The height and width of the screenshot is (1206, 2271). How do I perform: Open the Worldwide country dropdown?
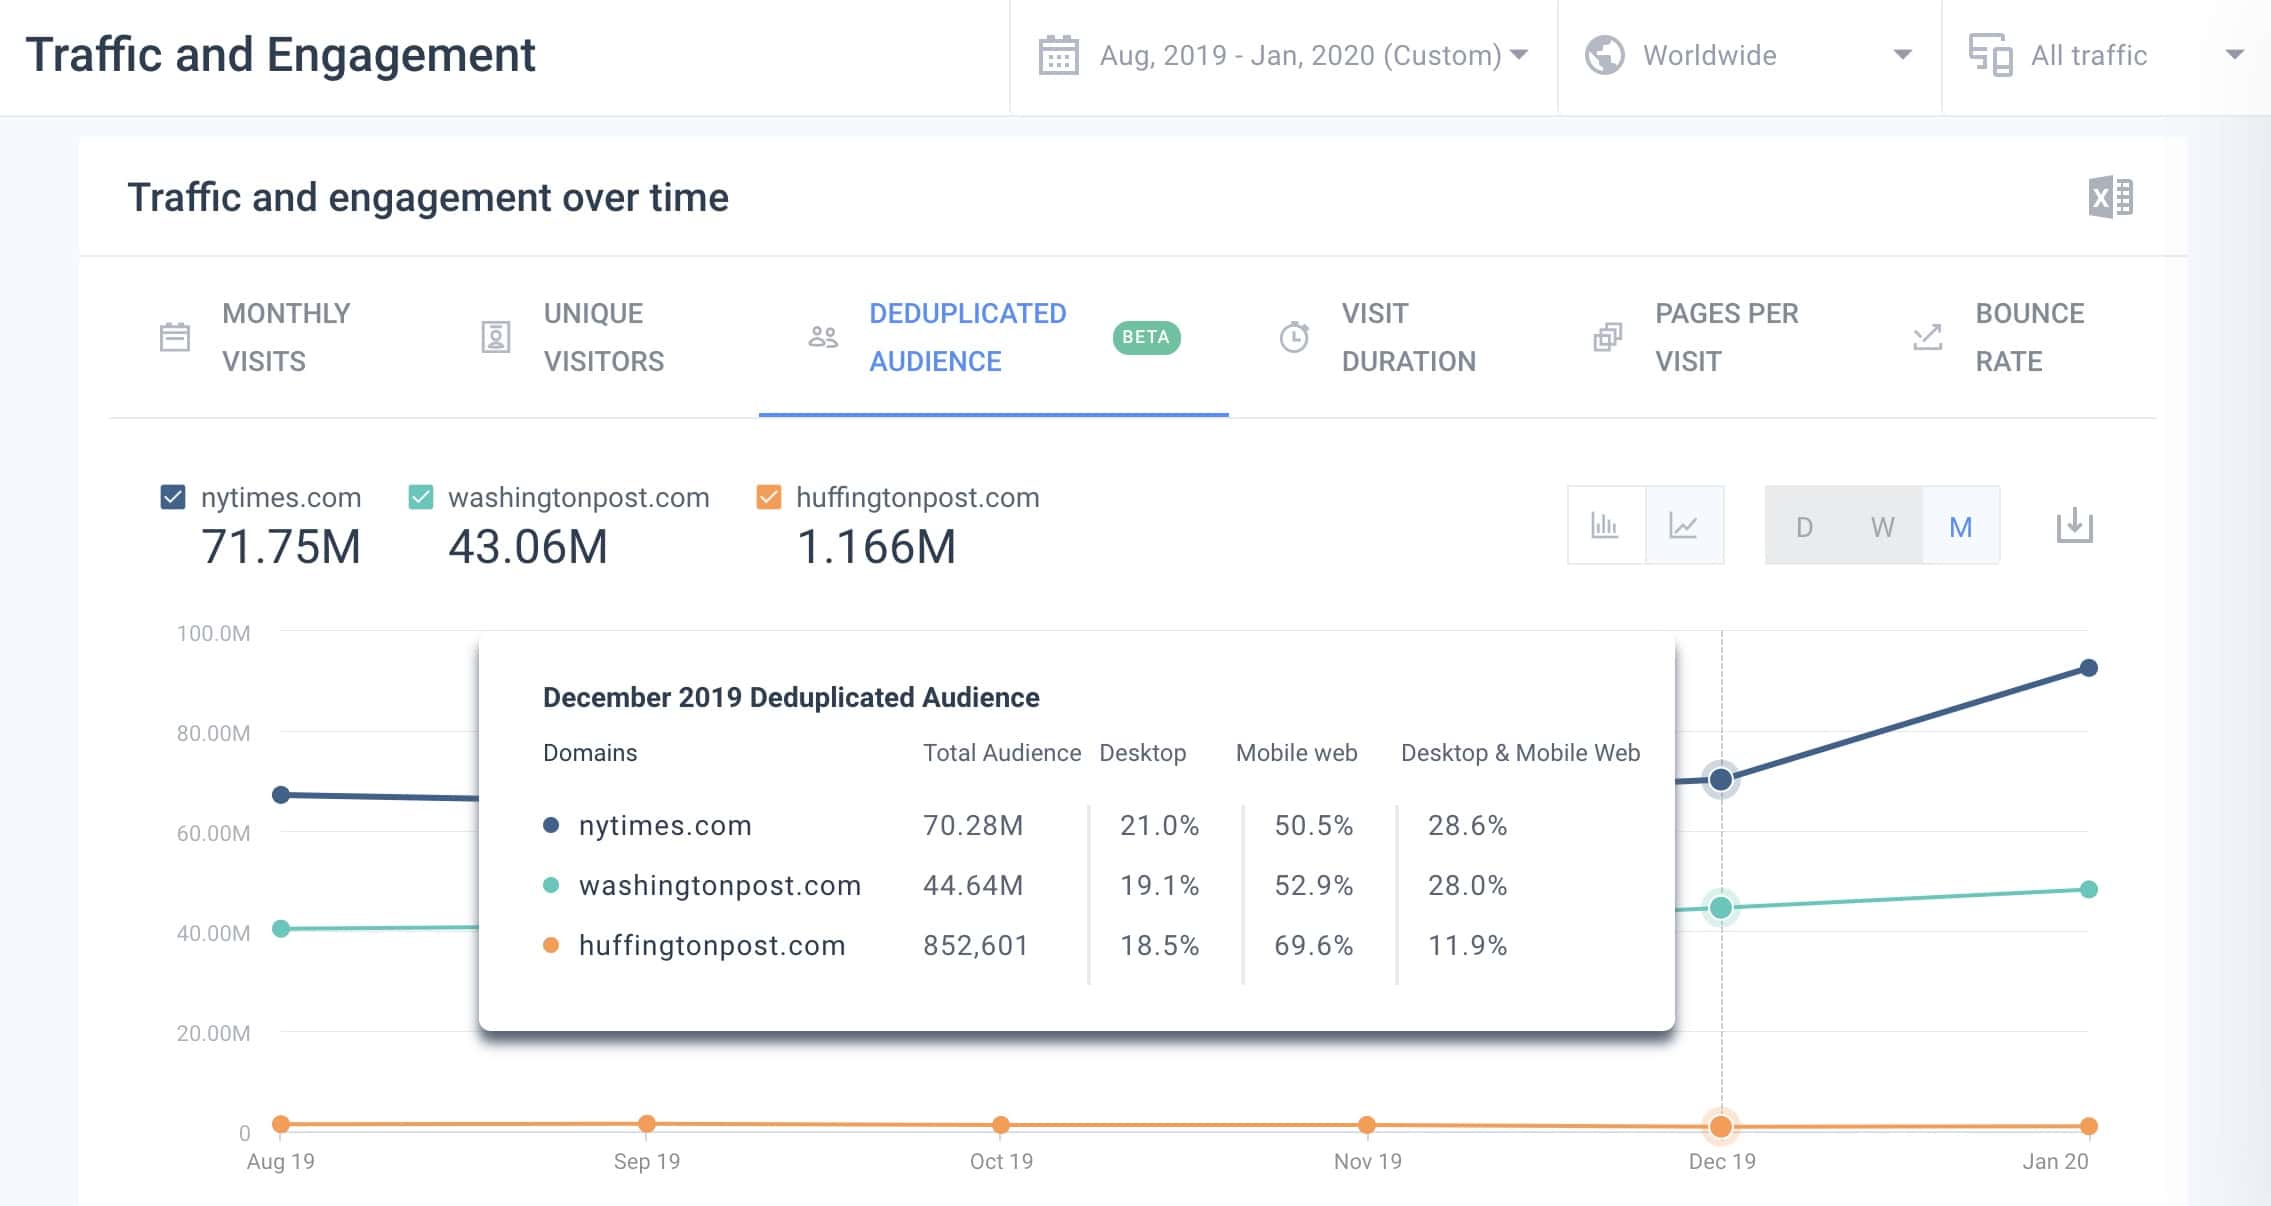1750,56
